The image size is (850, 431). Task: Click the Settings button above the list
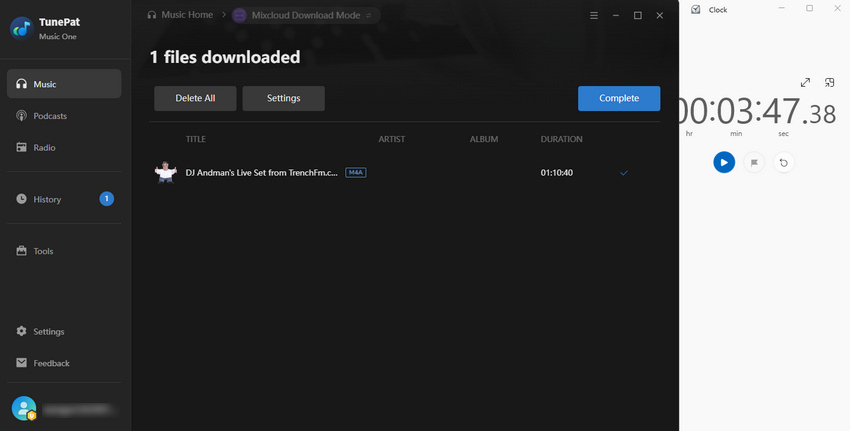coord(284,98)
